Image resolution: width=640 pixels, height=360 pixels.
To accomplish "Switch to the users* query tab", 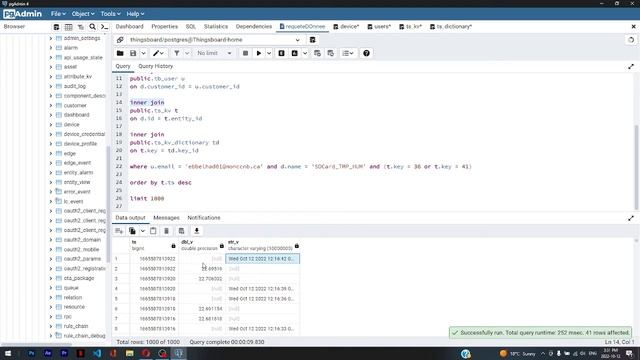I will click(x=379, y=27).
